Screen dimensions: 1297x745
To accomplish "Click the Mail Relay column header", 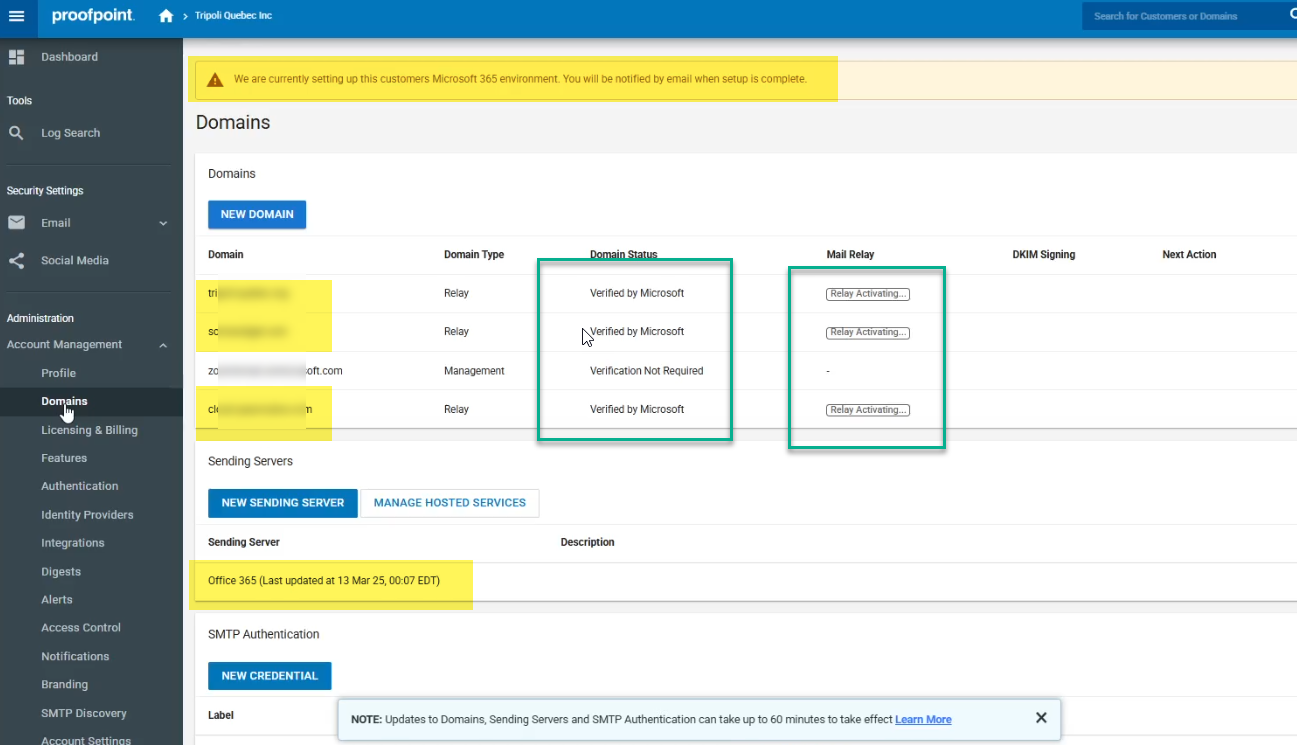I will click(x=850, y=255).
